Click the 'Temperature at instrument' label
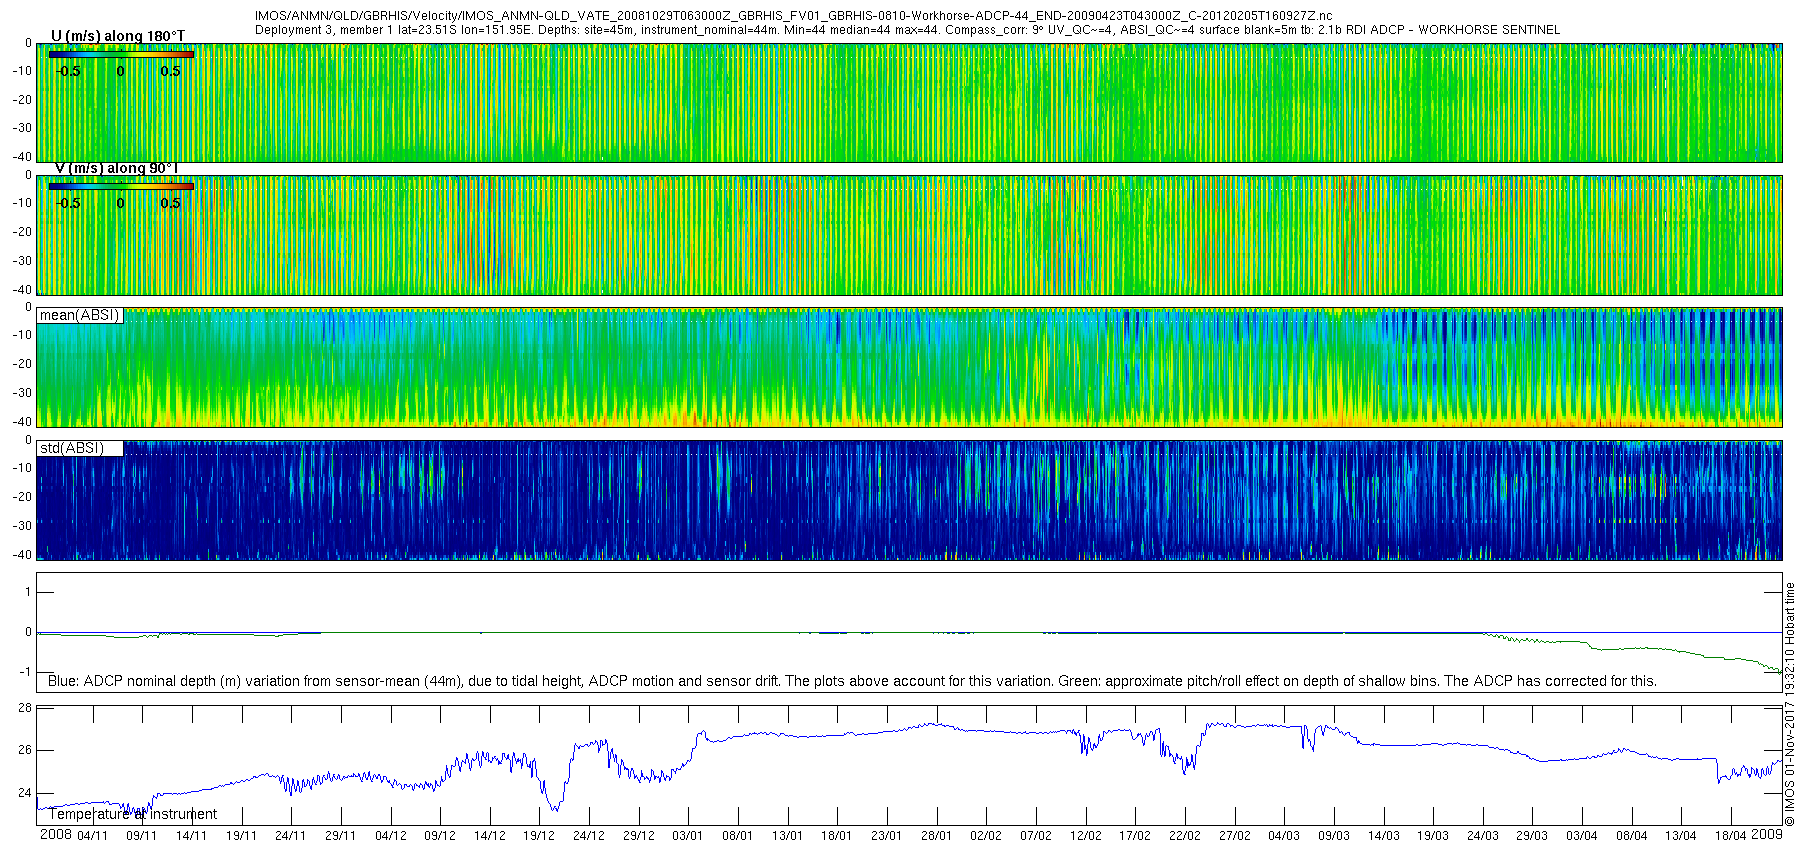The width and height of the screenshot is (1800, 850). click(x=132, y=814)
